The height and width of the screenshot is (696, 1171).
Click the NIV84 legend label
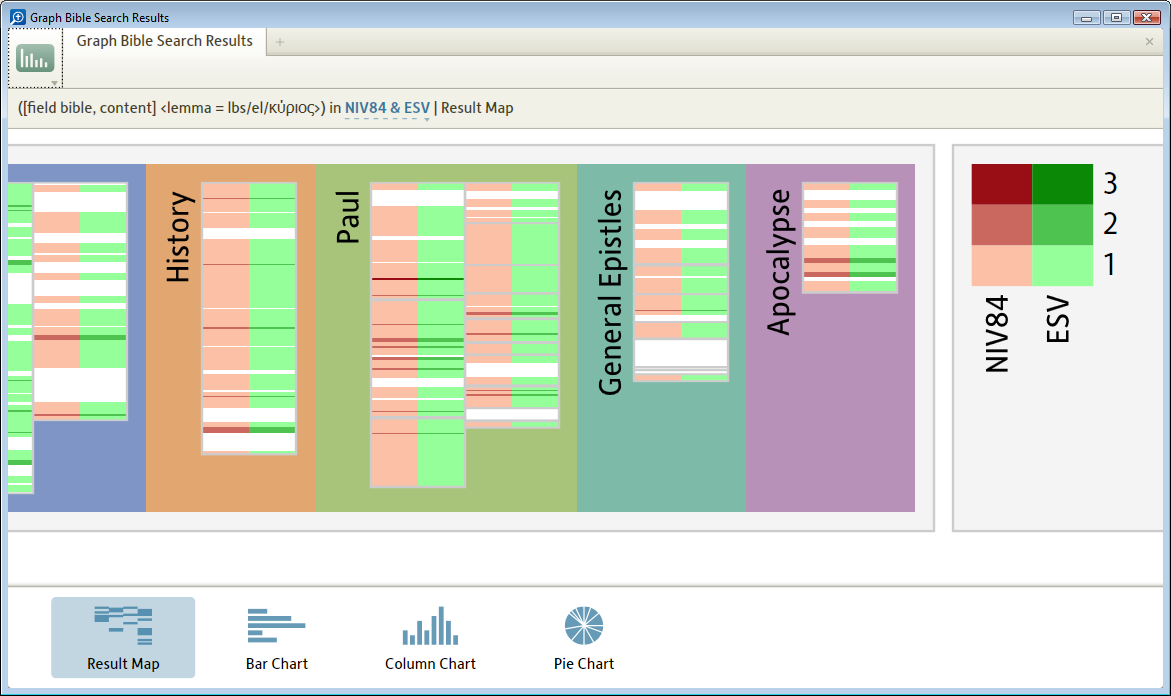point(997,334)
